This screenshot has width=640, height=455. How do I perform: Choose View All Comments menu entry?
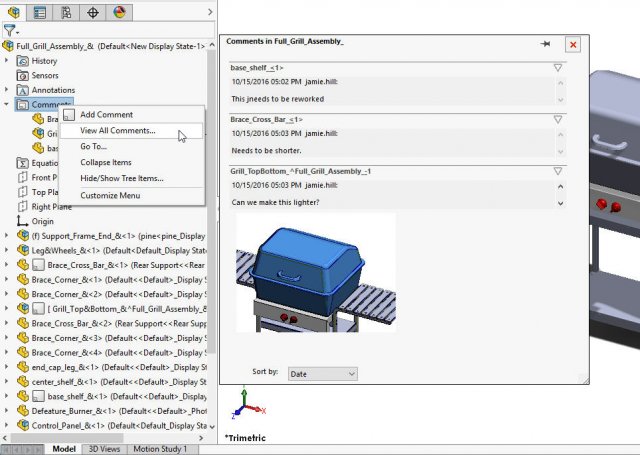[x=131, y=131]
